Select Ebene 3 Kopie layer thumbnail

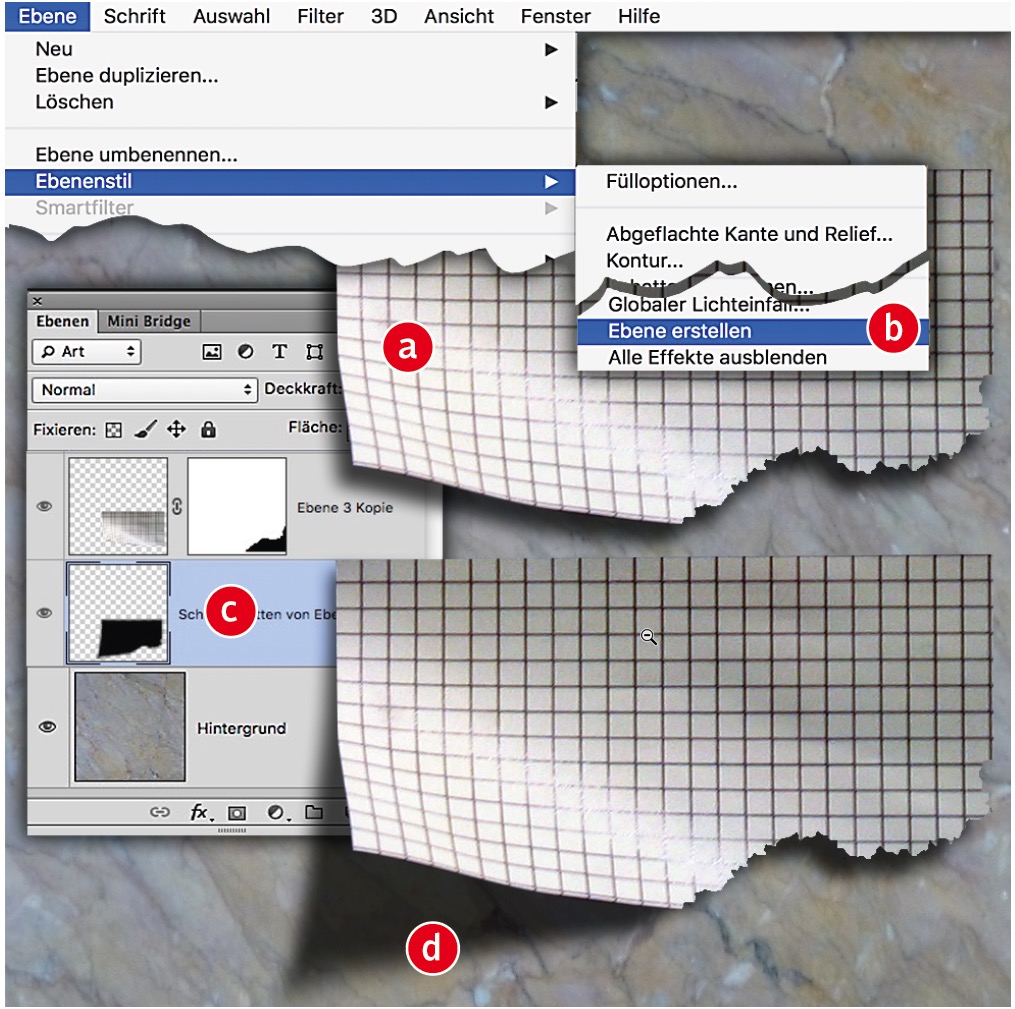118,506
